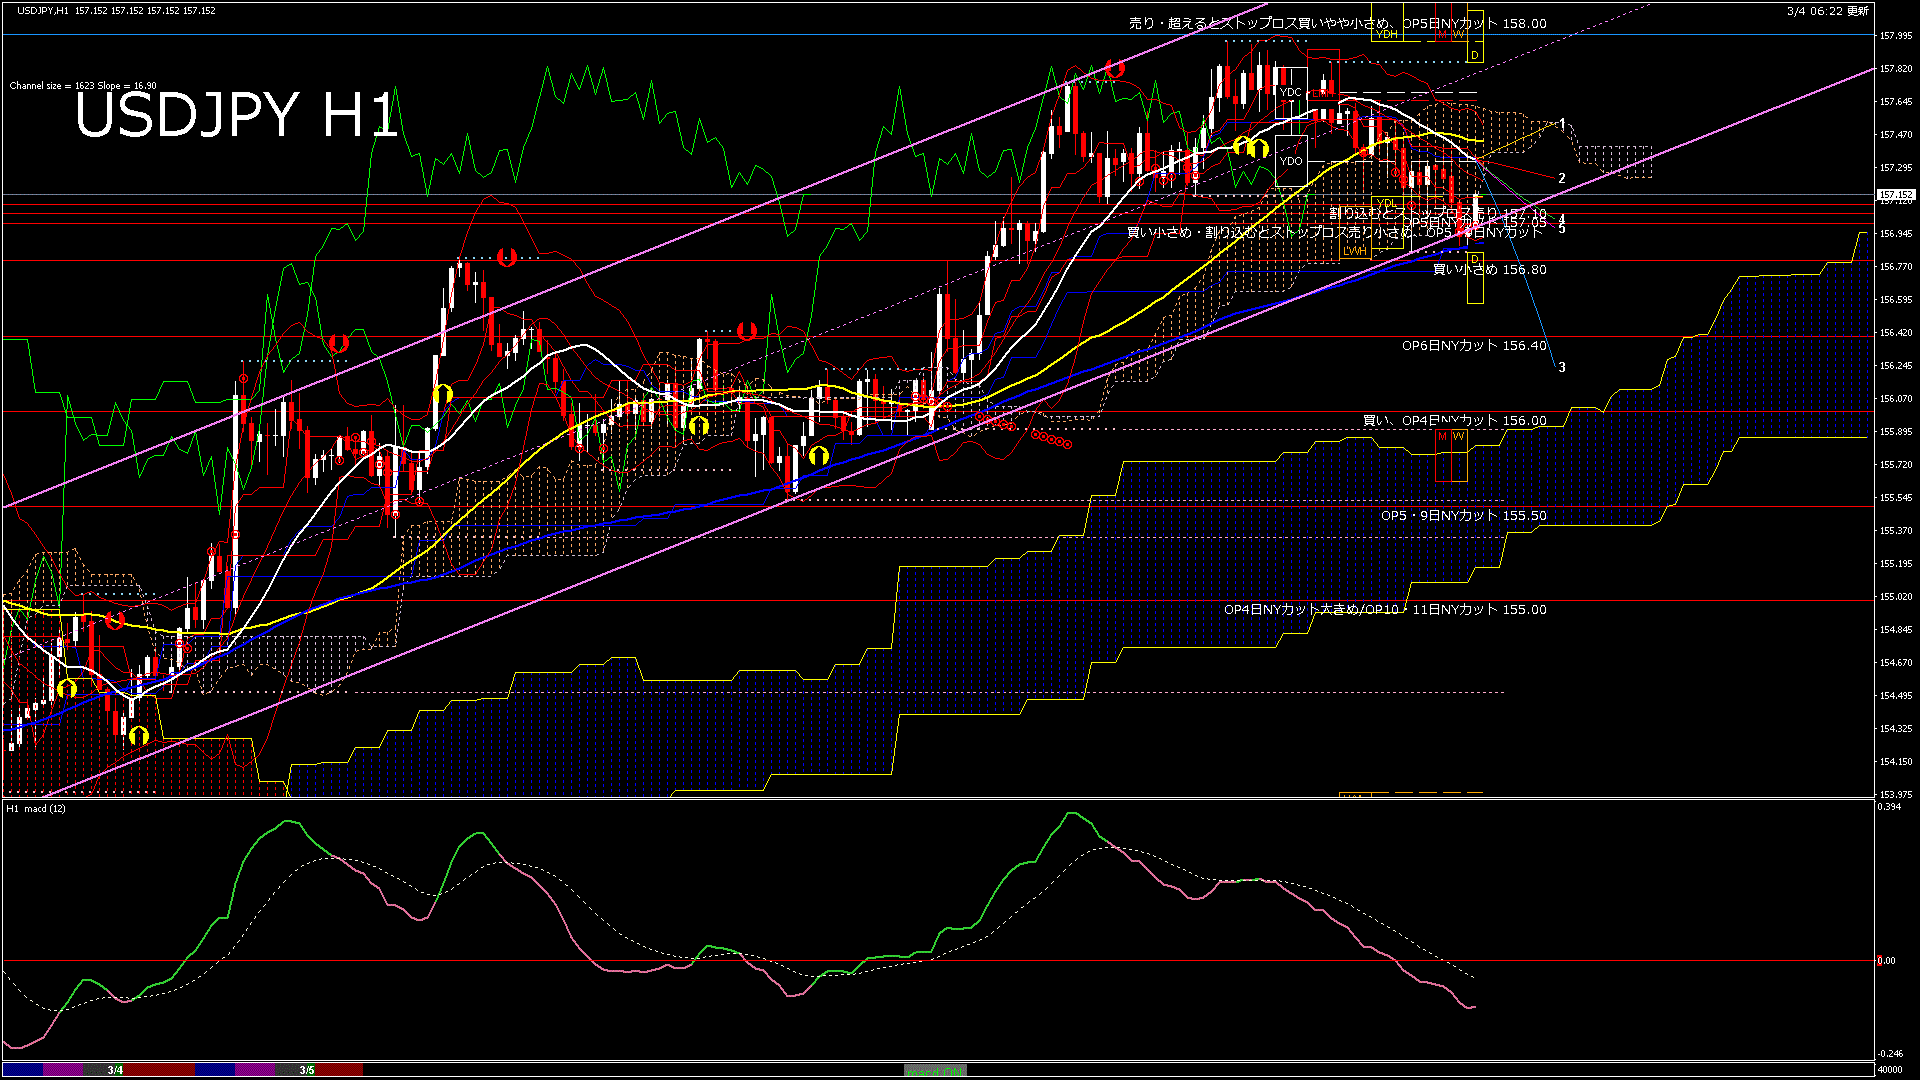Viewport: 1920px width, 1080px height.
Task: Click the 3/4 06:22 更新 timestamp
Action: [x=1827, y=11]
